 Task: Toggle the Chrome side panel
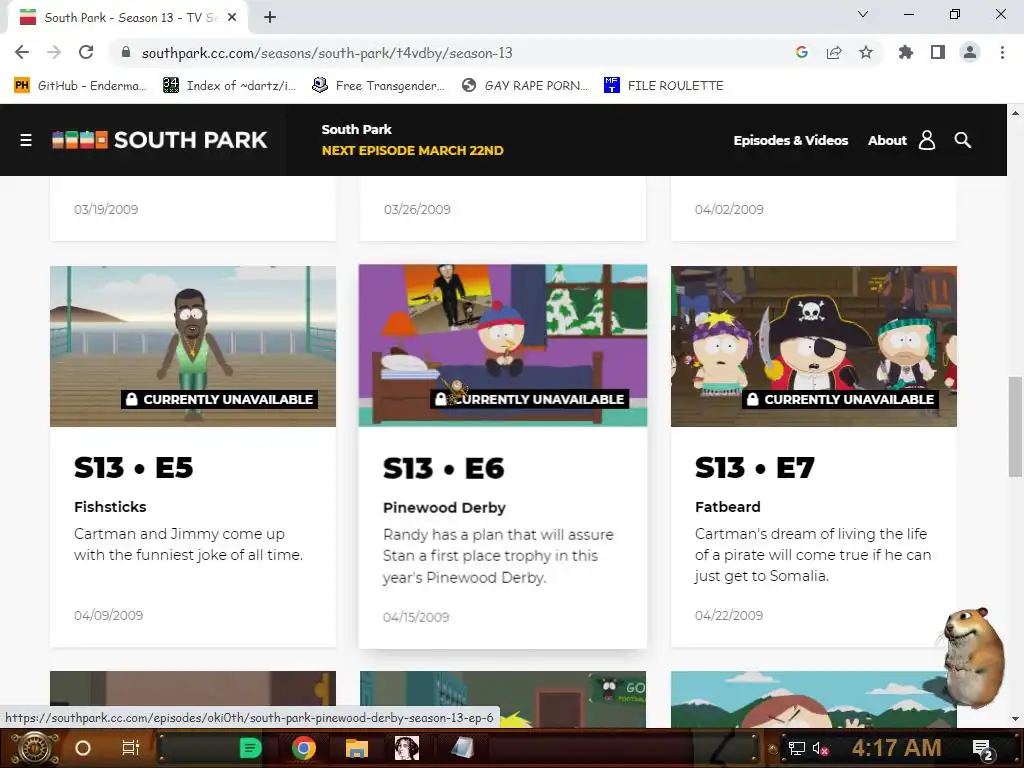click(938, 52)
